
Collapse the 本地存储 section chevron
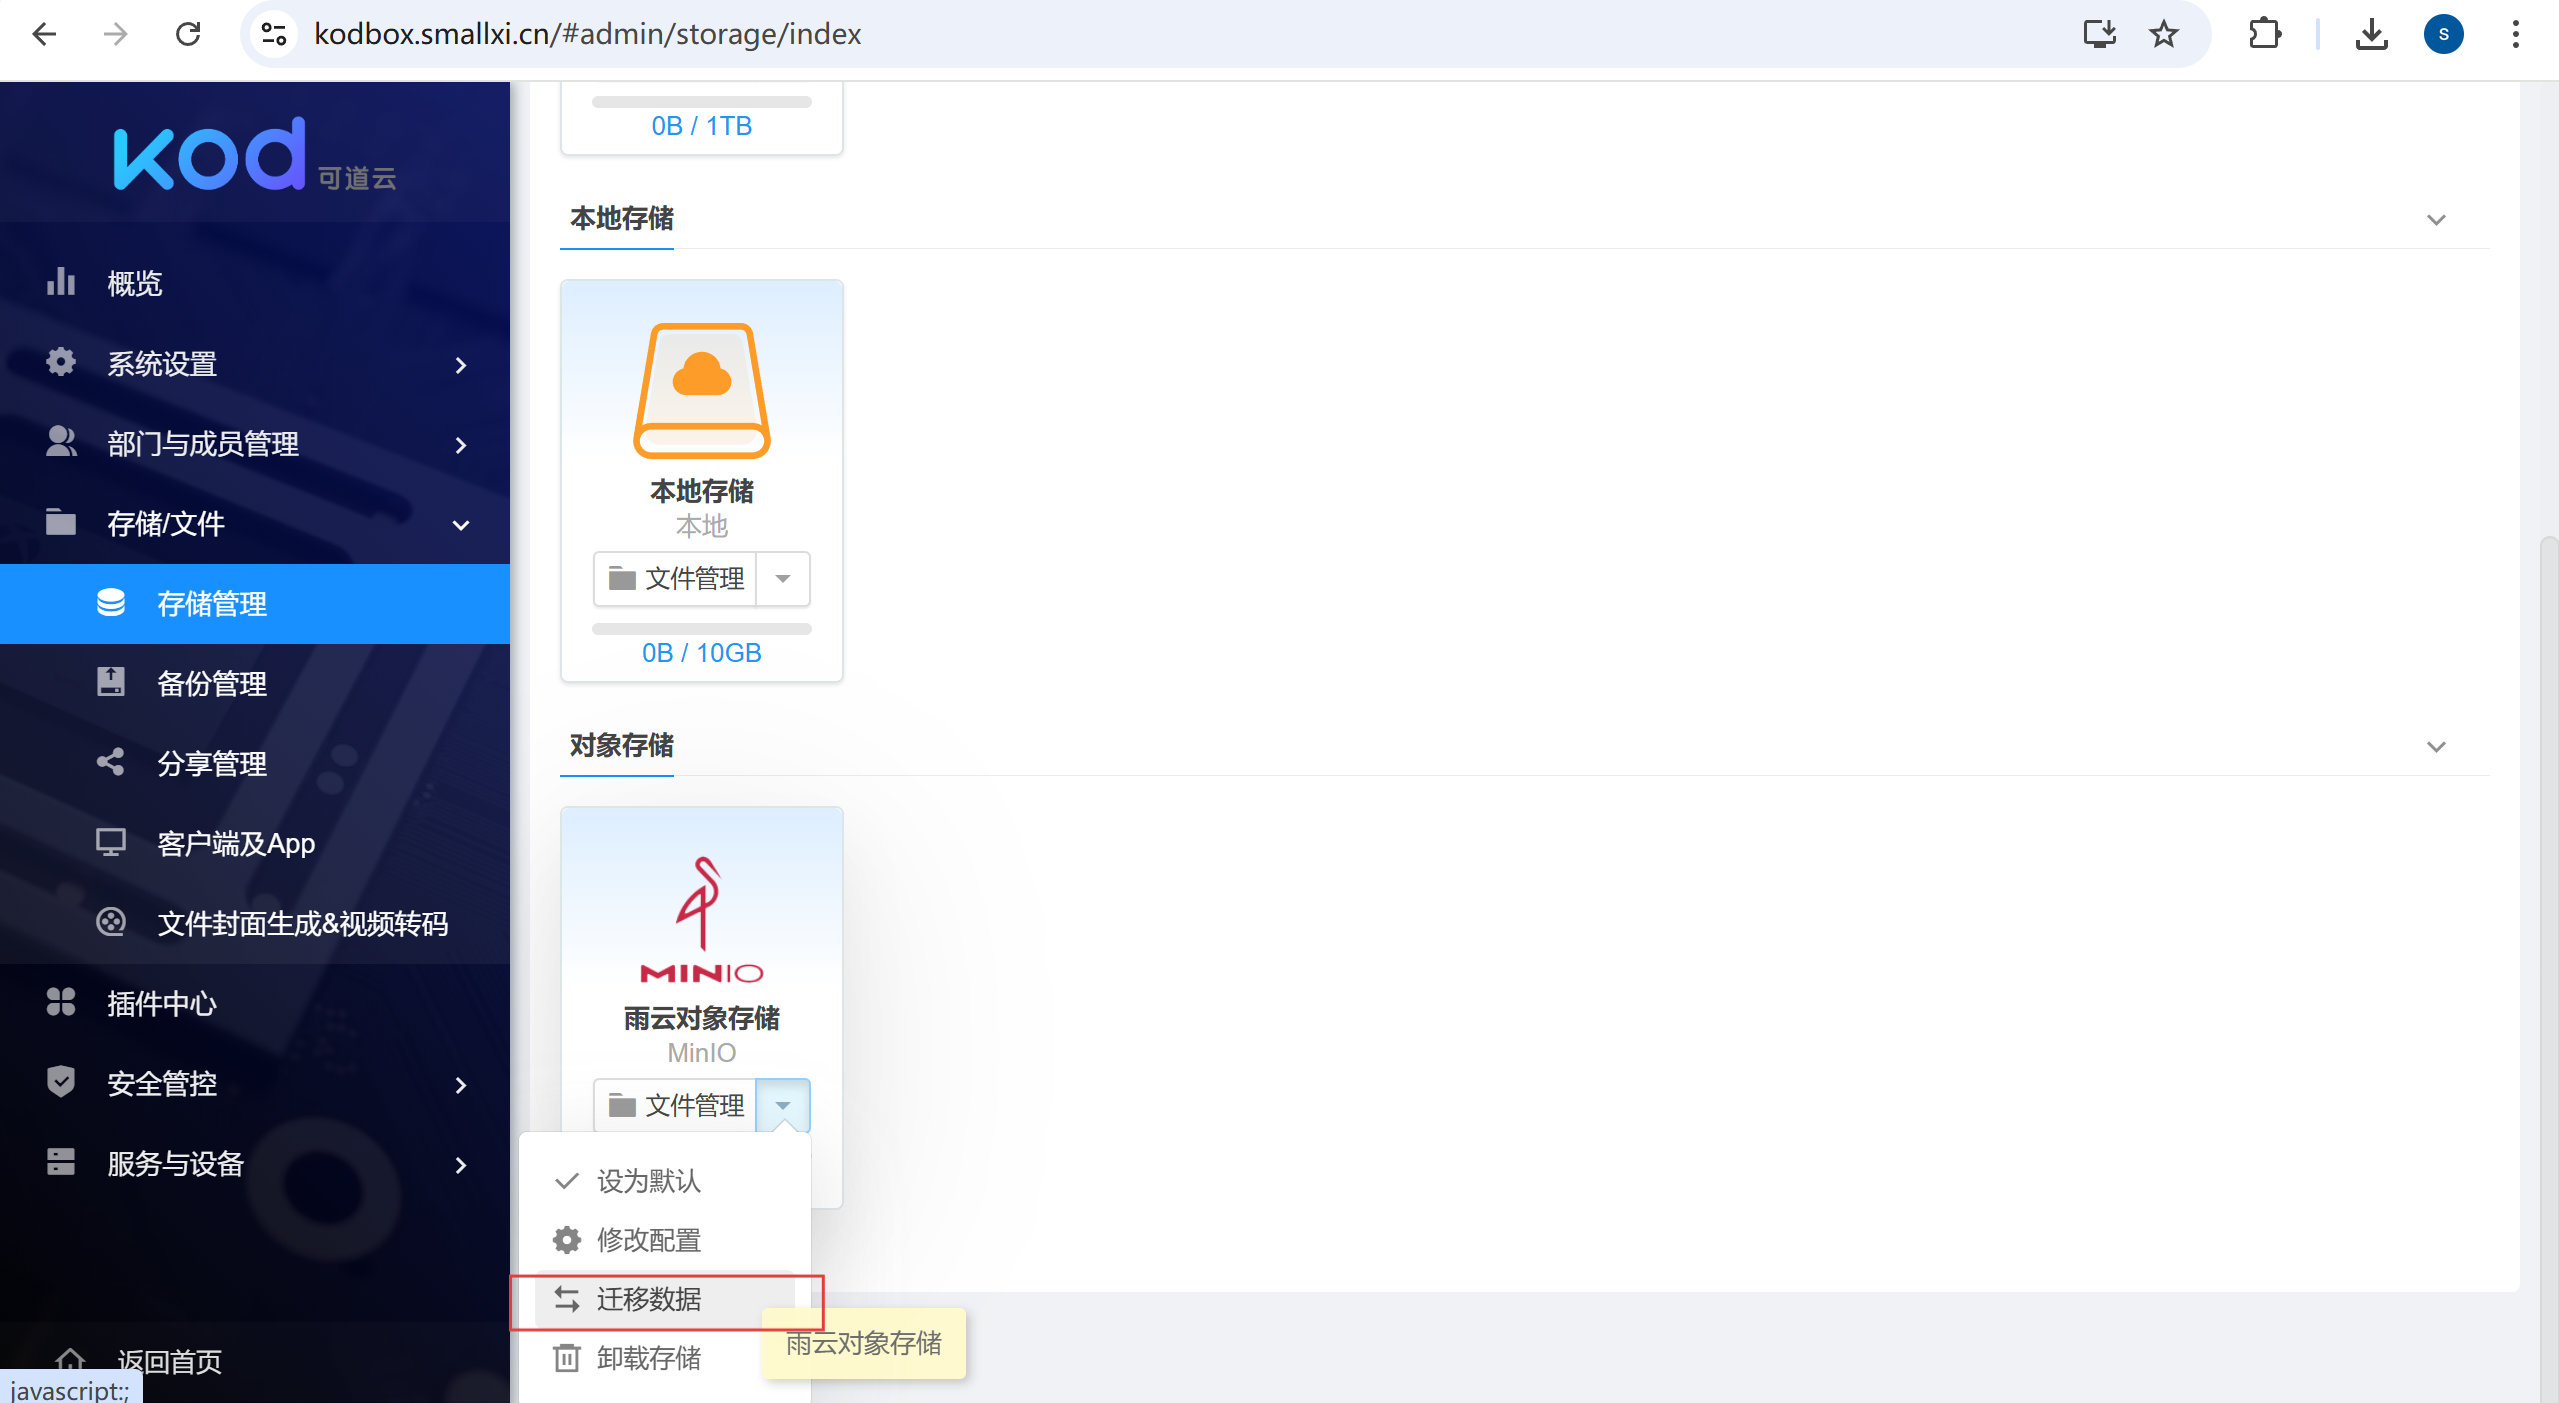(2436, 220)
